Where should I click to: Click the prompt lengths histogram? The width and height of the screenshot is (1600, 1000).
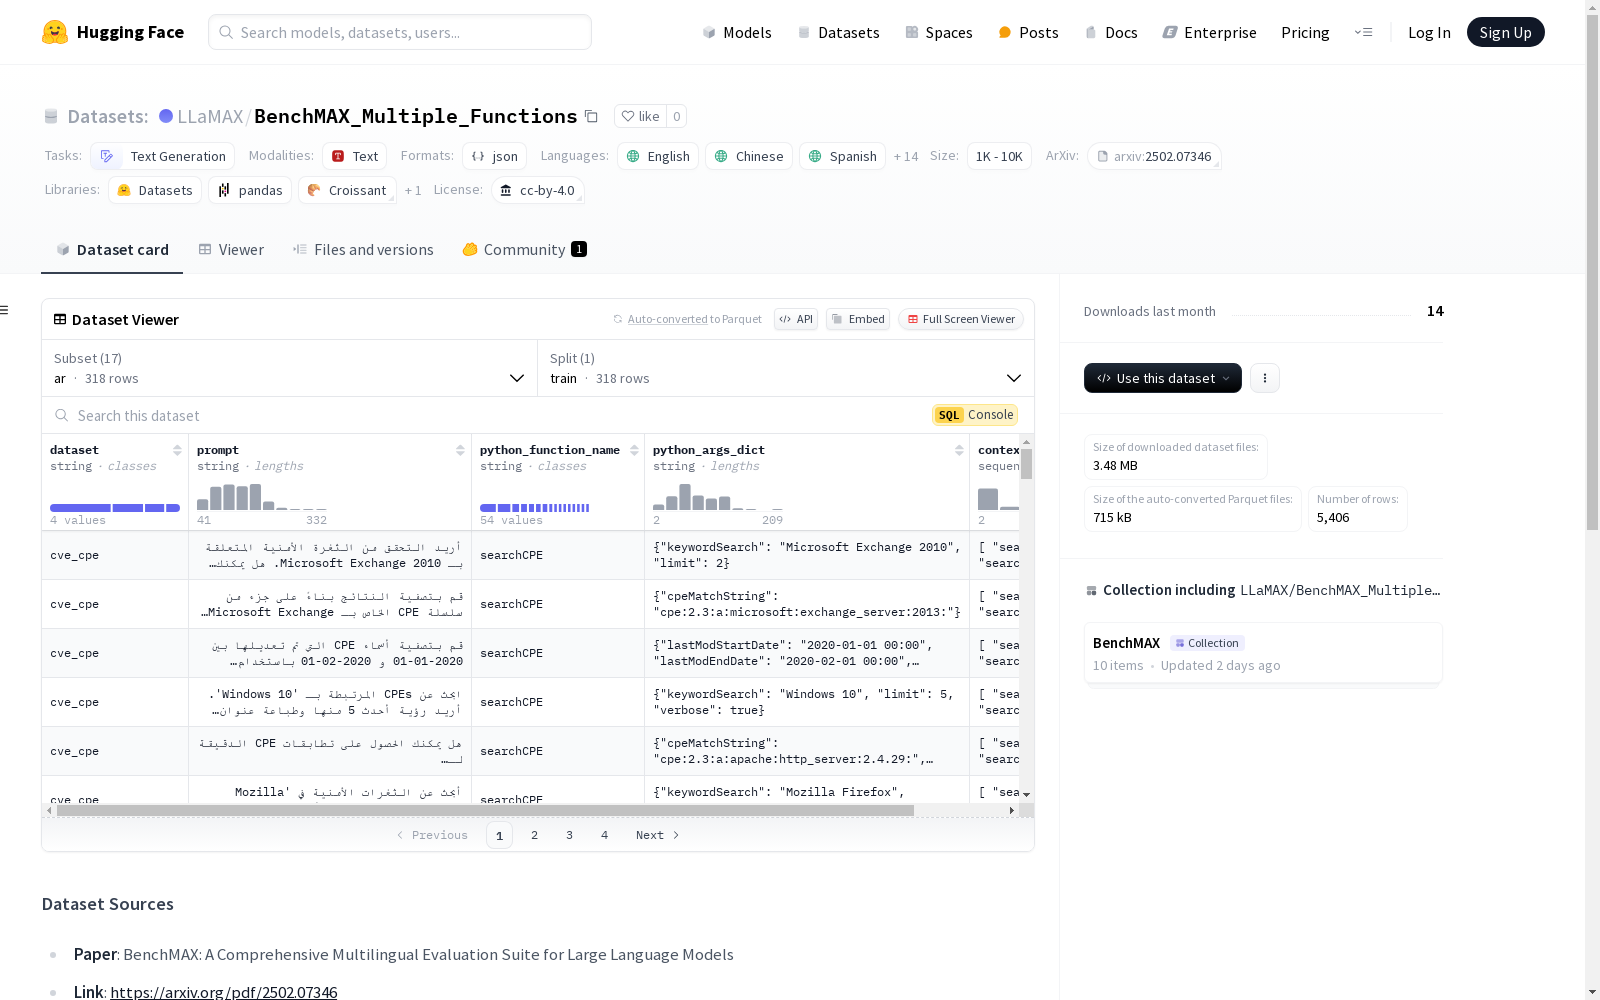coord(262,497)
